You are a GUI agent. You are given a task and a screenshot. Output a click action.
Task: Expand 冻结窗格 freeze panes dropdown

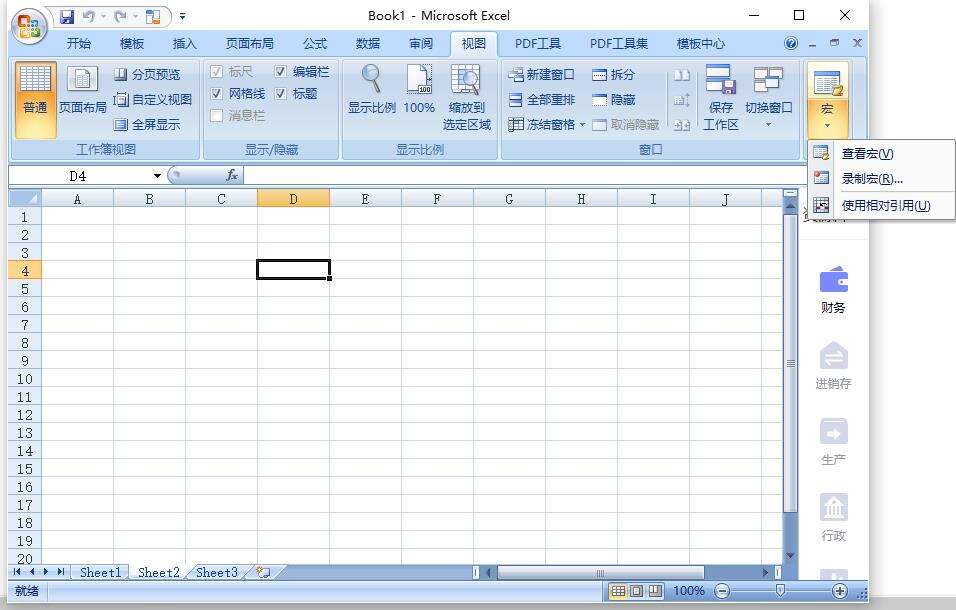point(582,124)
